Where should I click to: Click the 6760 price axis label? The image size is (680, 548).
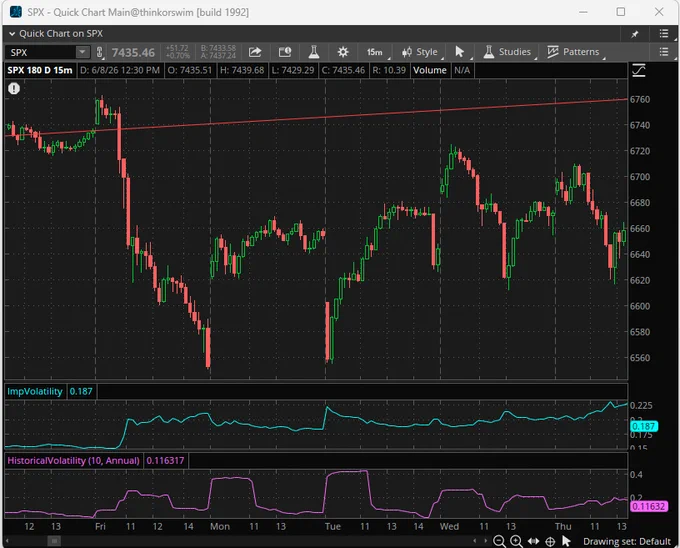click(x=640, y=99)
